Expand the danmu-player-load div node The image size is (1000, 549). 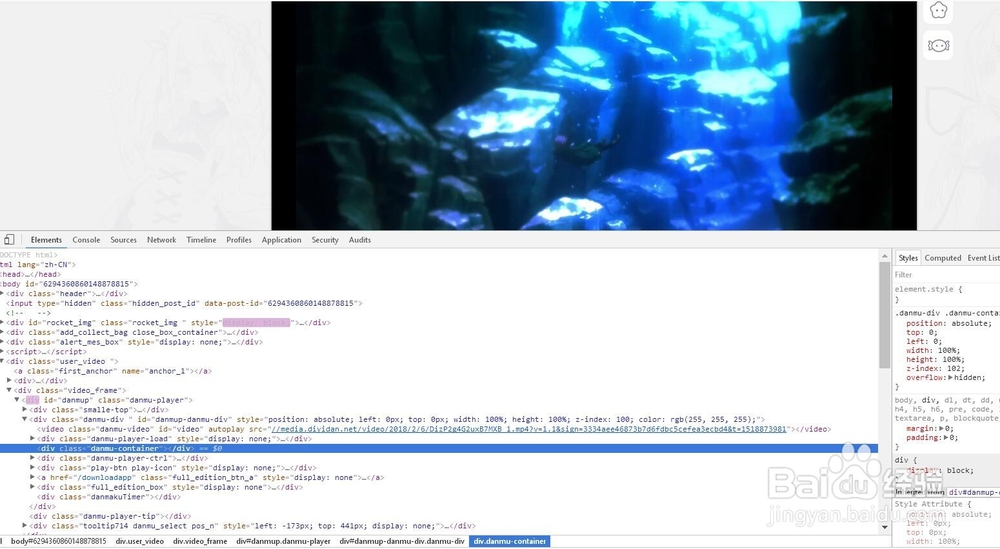(x=33, y=439)
